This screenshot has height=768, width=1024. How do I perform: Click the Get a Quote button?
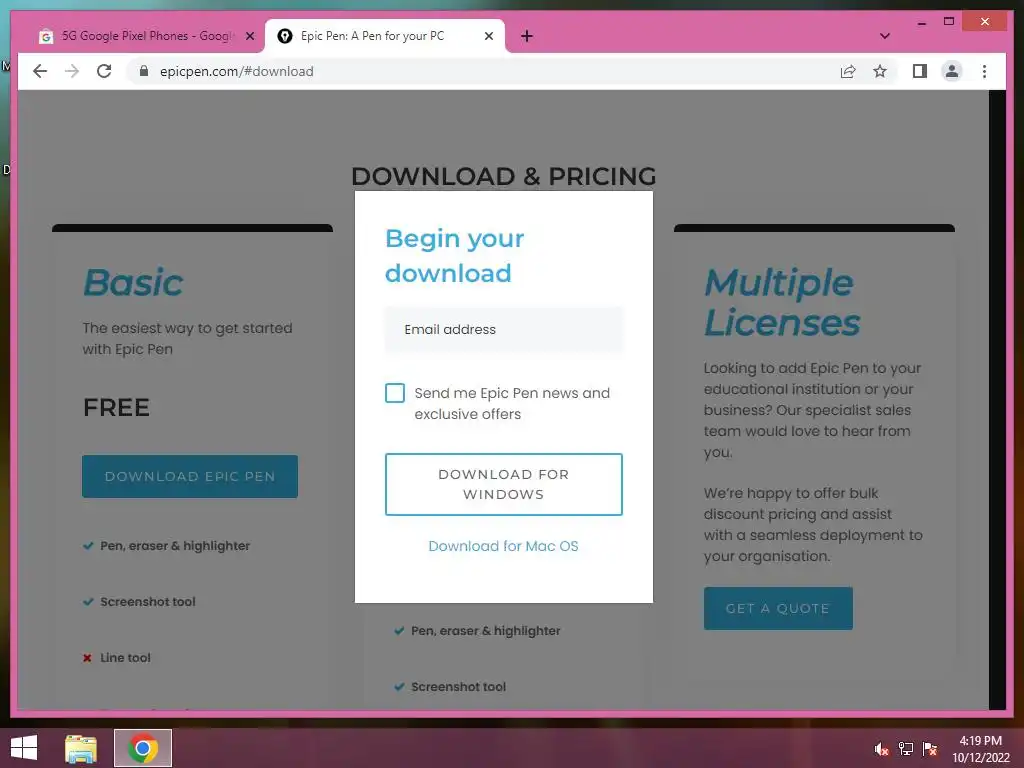pos(778,609)
